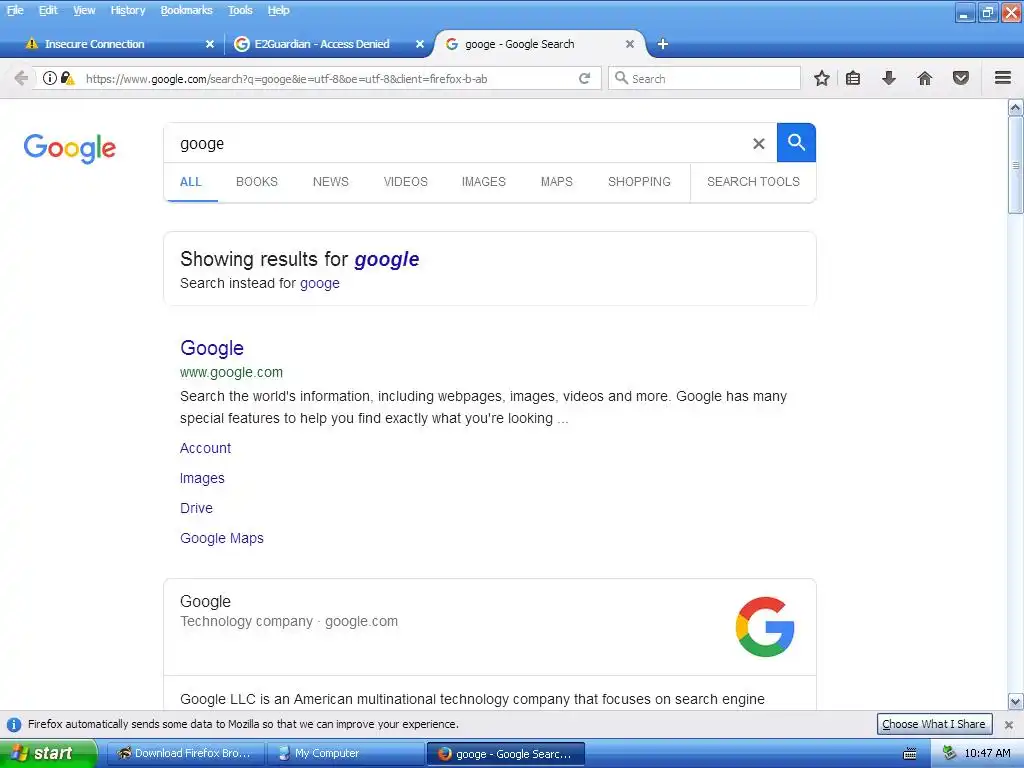Search instead for 'googe' link
The width and height of the screenshot is (1024, 768).
click(x=319, y=283)
